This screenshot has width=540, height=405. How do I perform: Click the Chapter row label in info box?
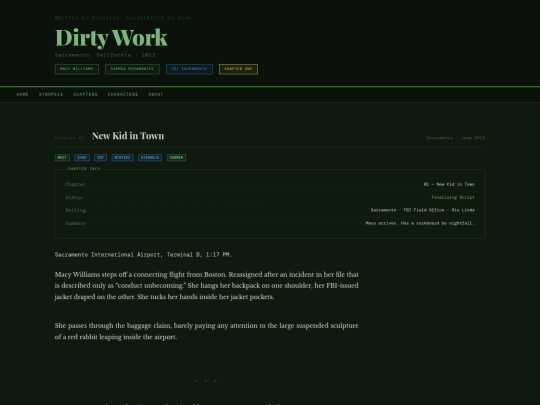tap(75, 184)
